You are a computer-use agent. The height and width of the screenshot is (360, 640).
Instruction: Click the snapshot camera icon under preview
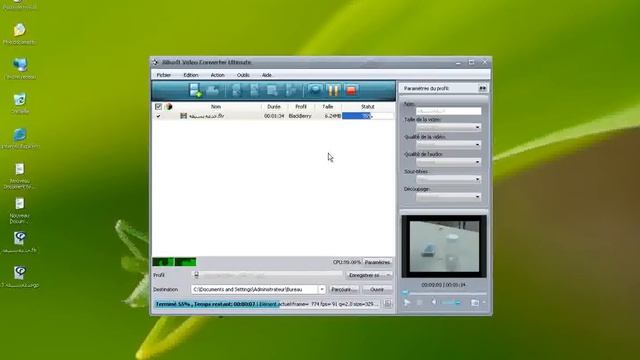pos(475,303)
